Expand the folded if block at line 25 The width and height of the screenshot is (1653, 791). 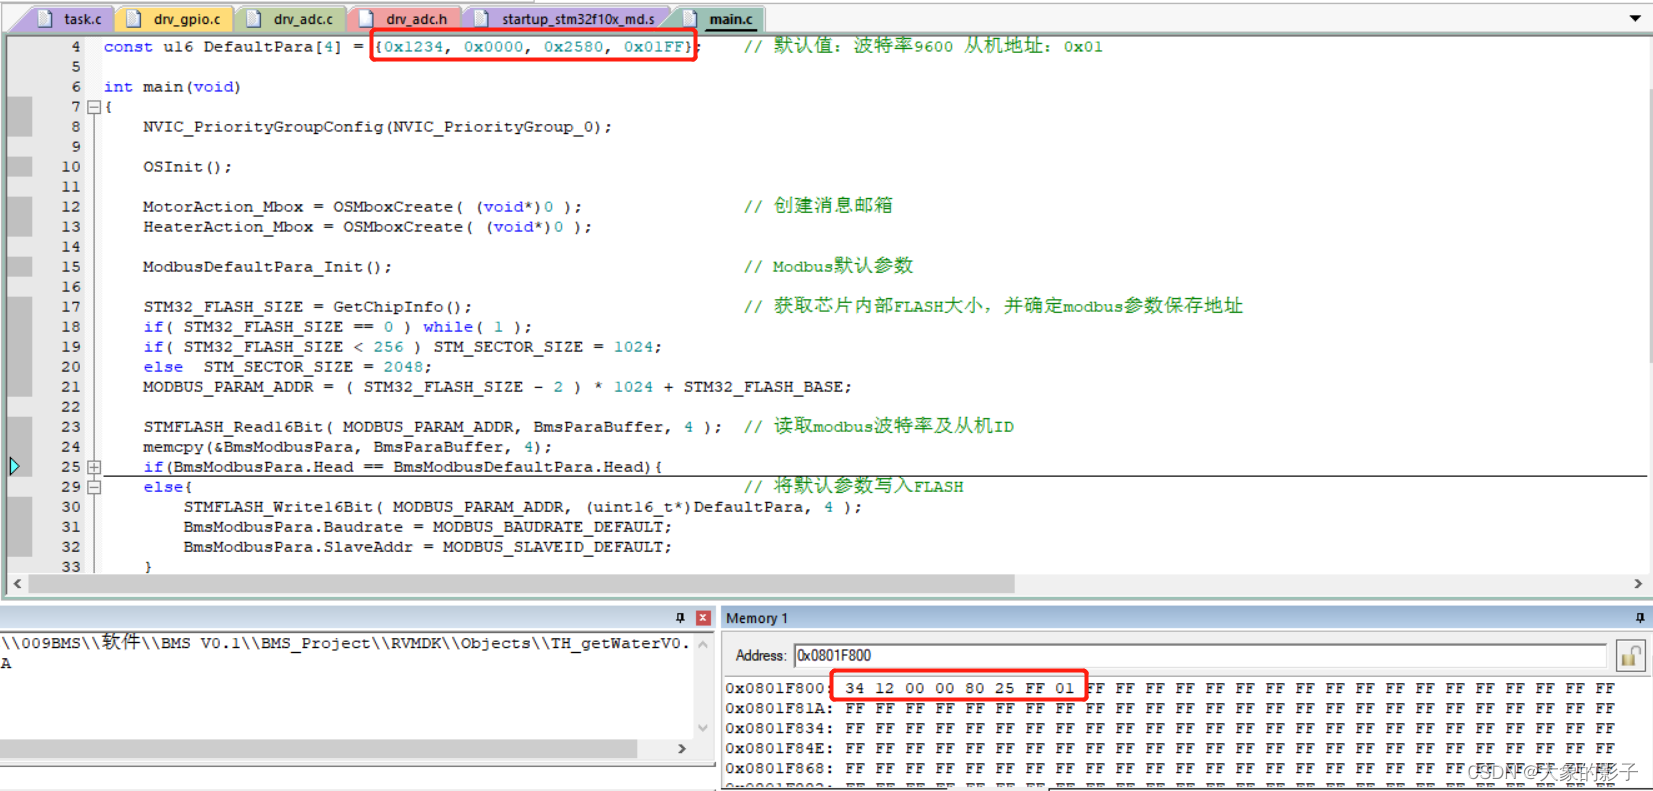pyautogui.click(x=94, y=467)
